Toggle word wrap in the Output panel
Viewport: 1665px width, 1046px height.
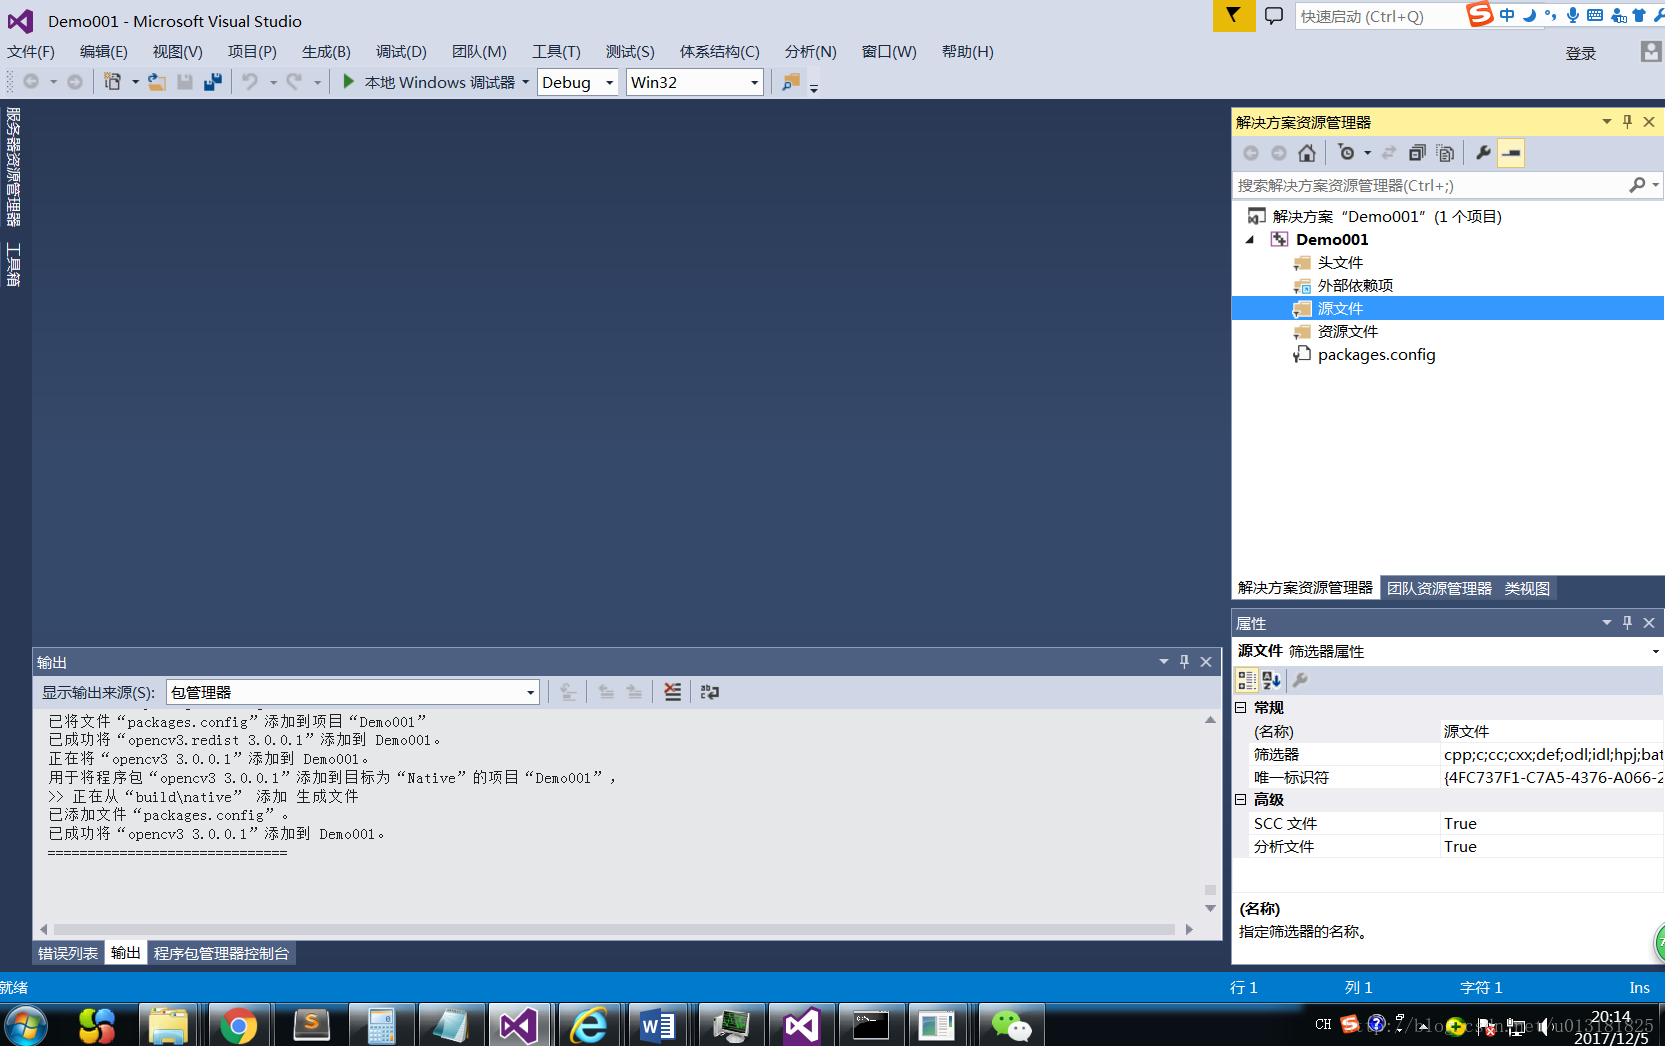[x=710, y=692]
